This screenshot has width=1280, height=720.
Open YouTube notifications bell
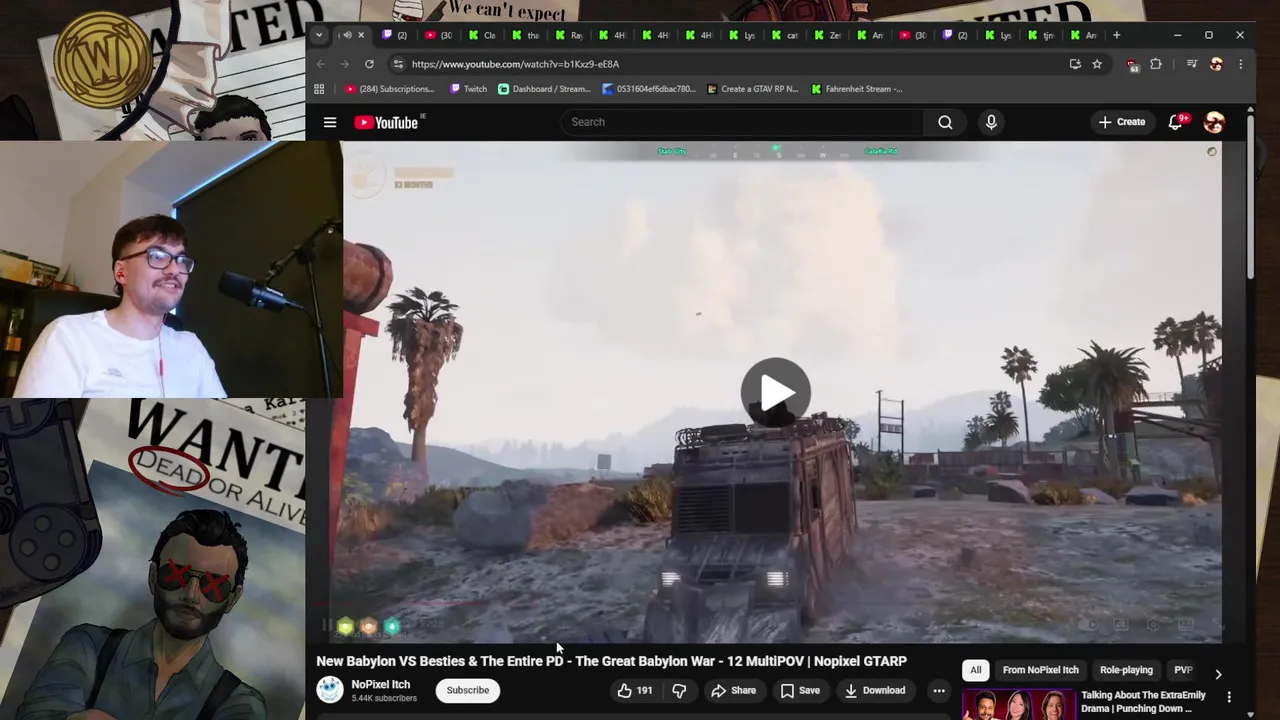coord(1176,122)
